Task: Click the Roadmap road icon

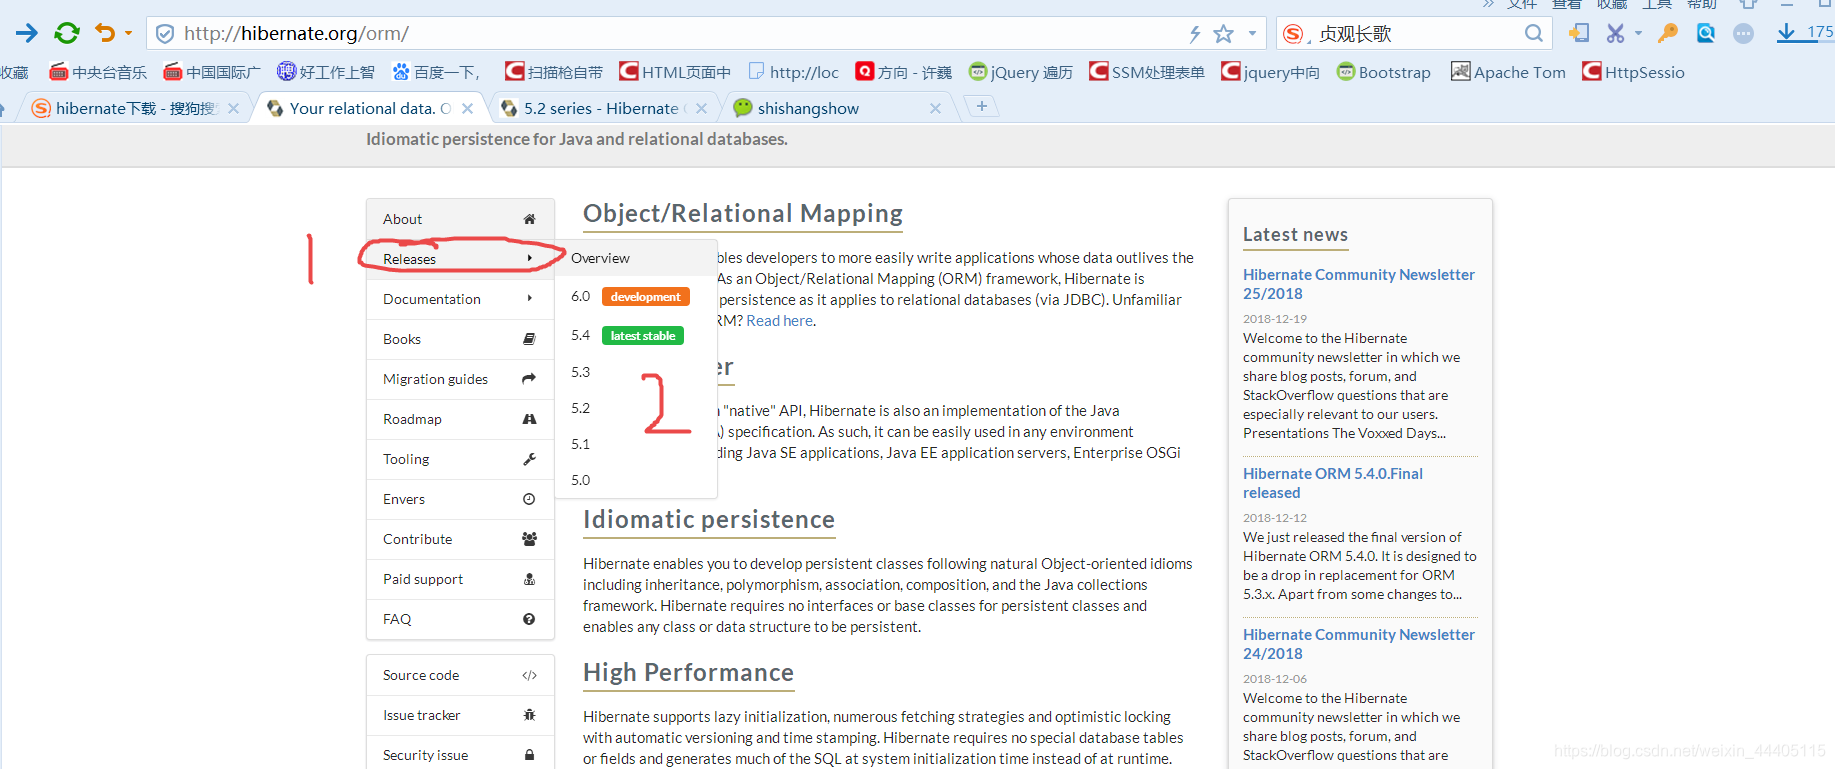Action: pos(529,419)
